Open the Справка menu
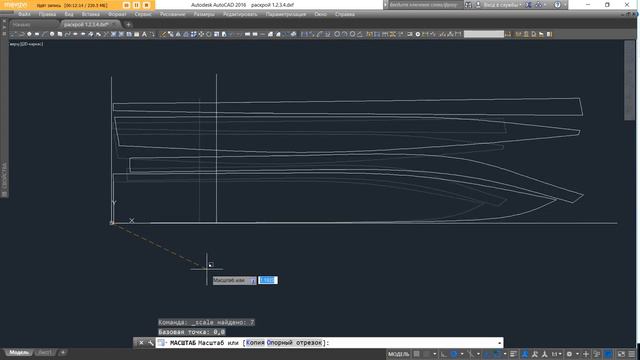This screenshot has height=360, width=640. pos(344,14)
